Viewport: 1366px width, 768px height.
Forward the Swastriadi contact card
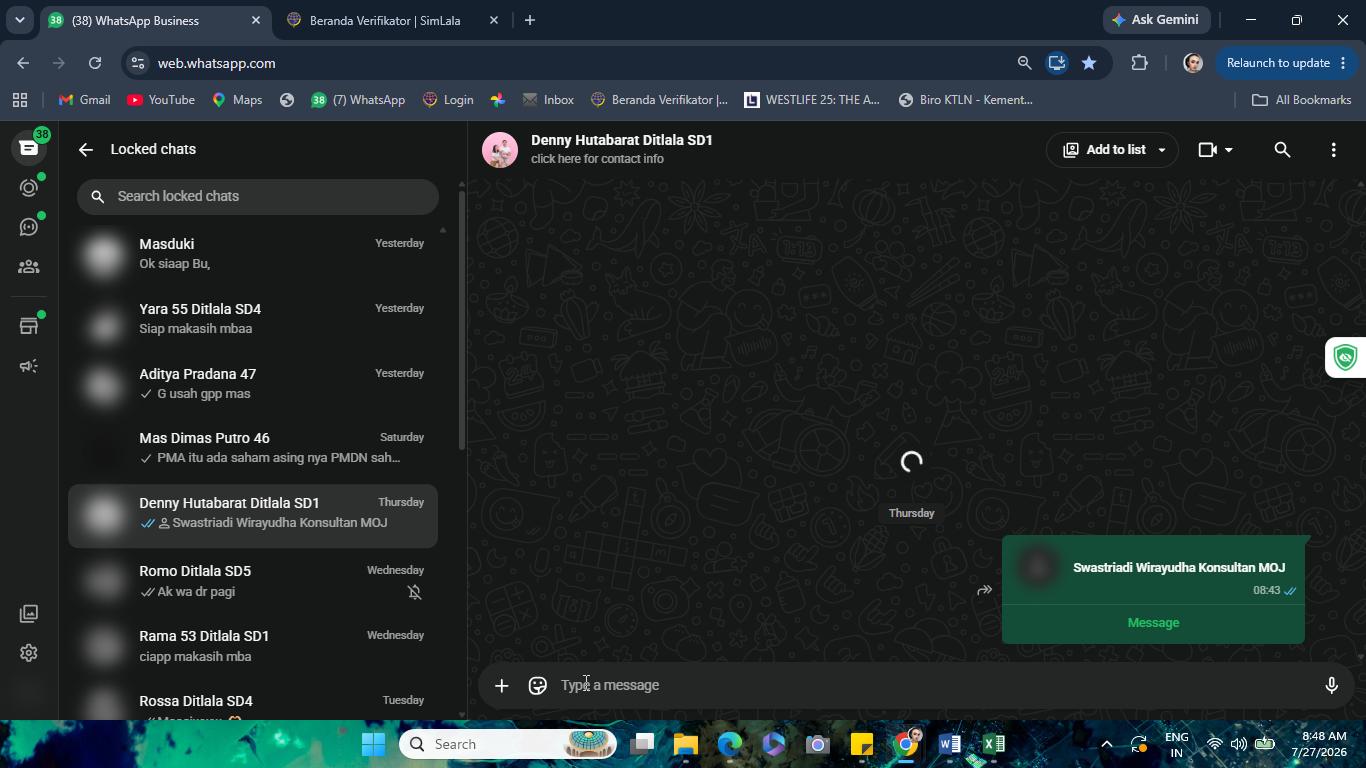(985, 590)
